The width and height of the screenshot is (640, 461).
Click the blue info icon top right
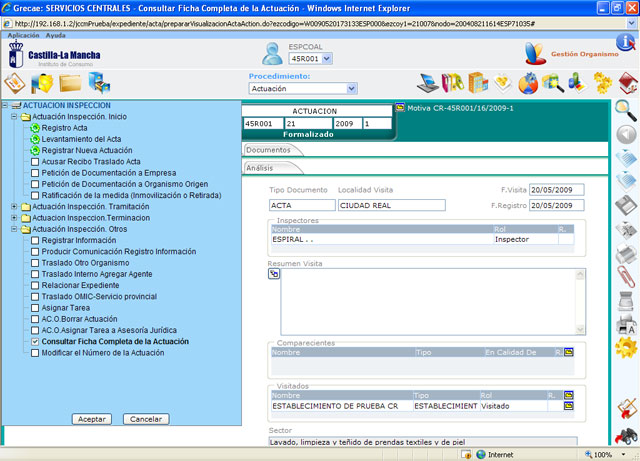626,42
